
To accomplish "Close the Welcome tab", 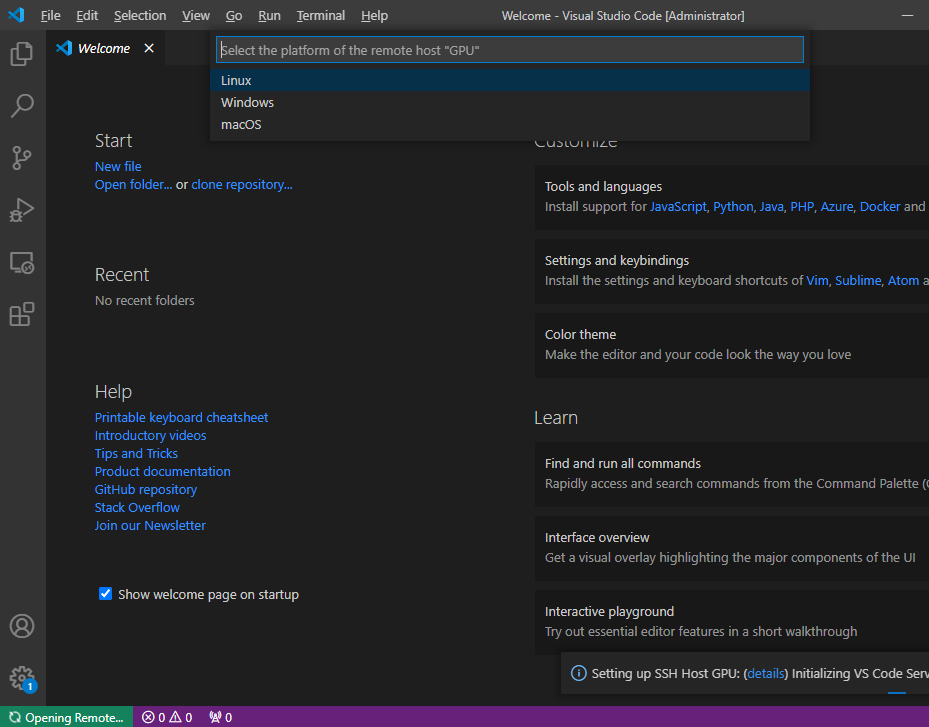I will (149, 48).
